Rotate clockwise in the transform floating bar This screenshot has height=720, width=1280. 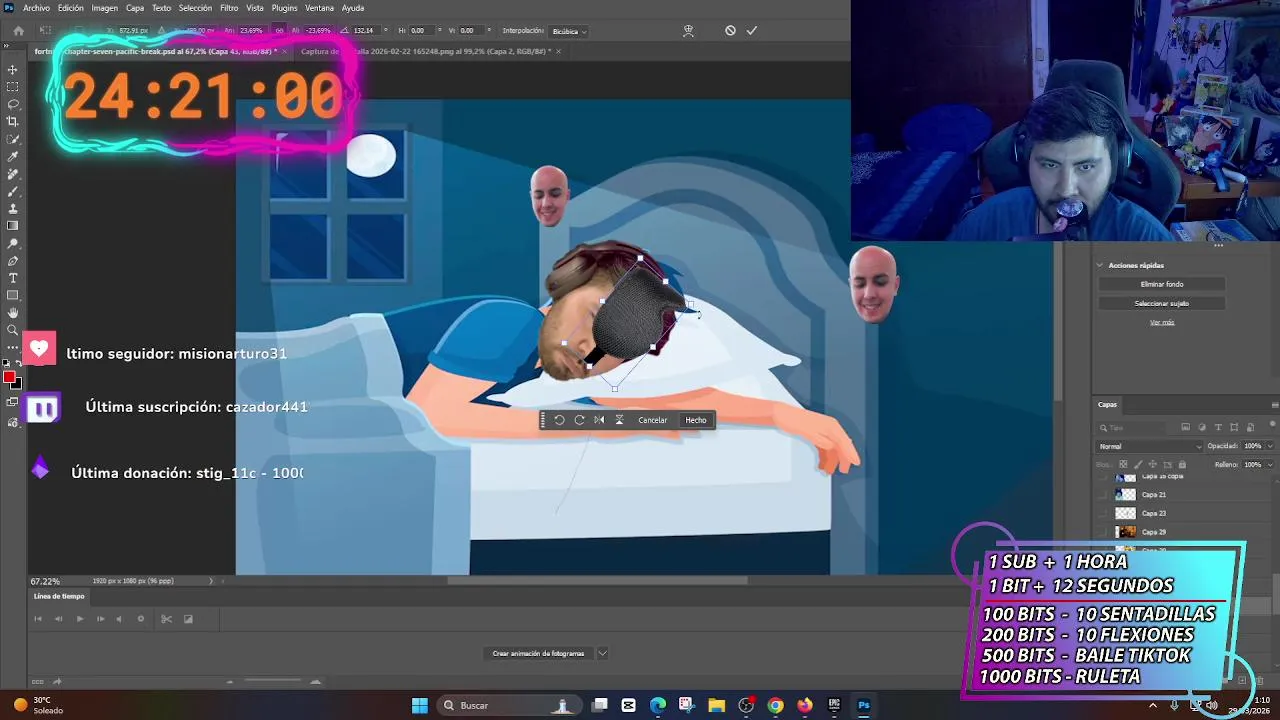tap(579, 420)
